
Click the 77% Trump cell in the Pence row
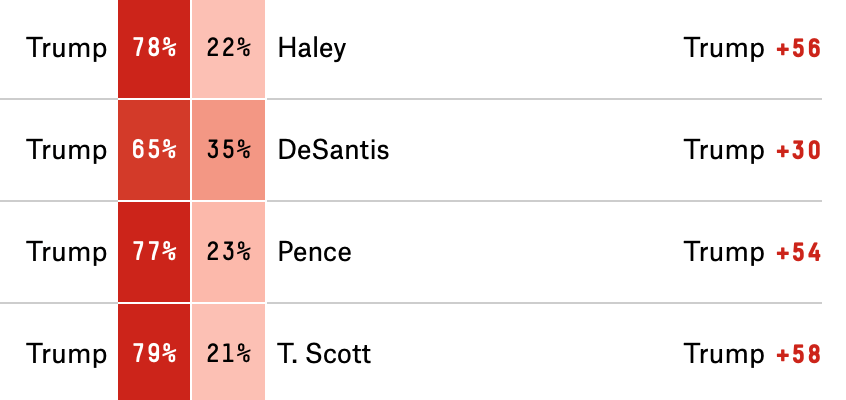click(x=154, y=252)
